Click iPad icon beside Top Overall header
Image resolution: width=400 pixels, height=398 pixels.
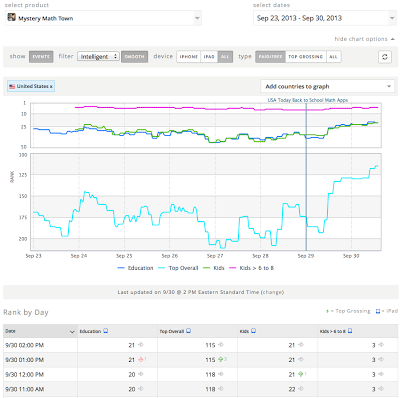(x=188, y=331)
